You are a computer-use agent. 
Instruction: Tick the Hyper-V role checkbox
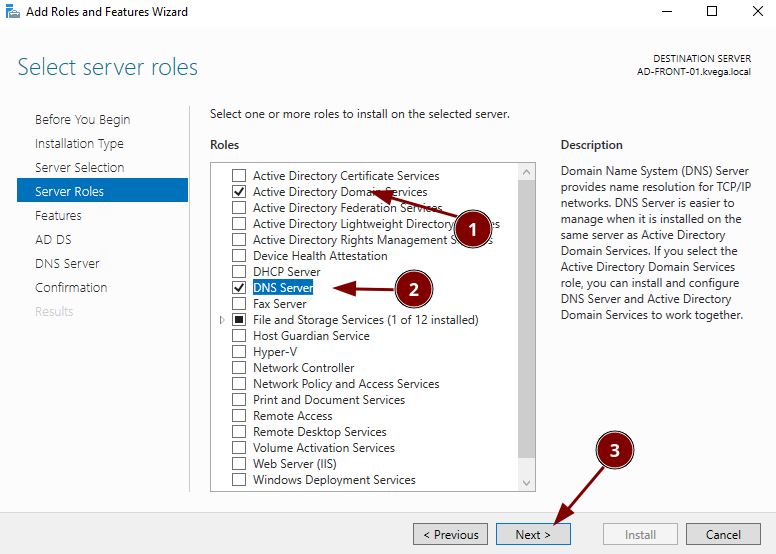tap(238, 352)
